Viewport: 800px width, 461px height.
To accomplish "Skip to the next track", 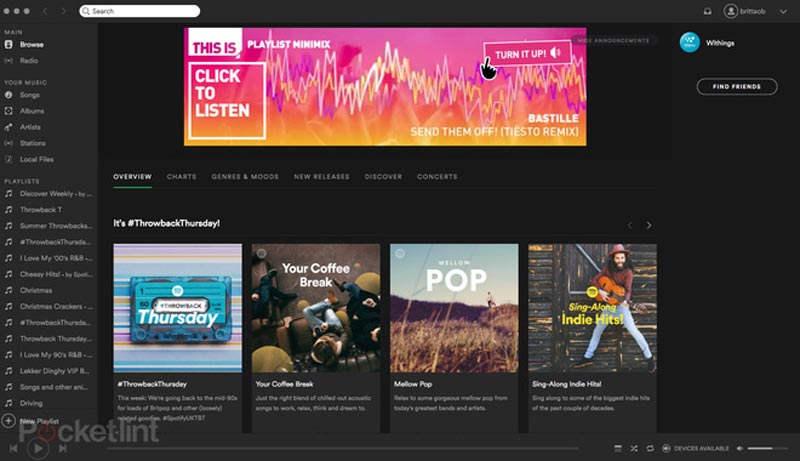I will pyautogui.click(x=62, y=449).
